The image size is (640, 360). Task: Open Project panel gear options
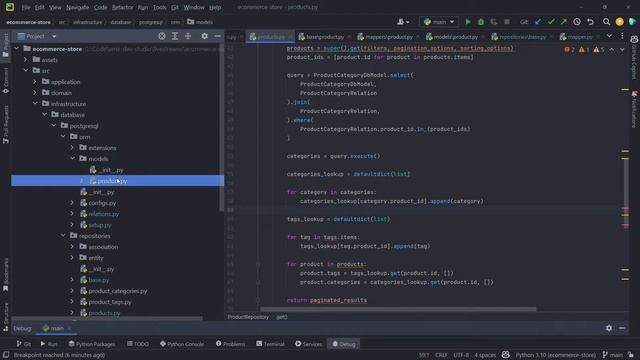(x=204, y=36)
